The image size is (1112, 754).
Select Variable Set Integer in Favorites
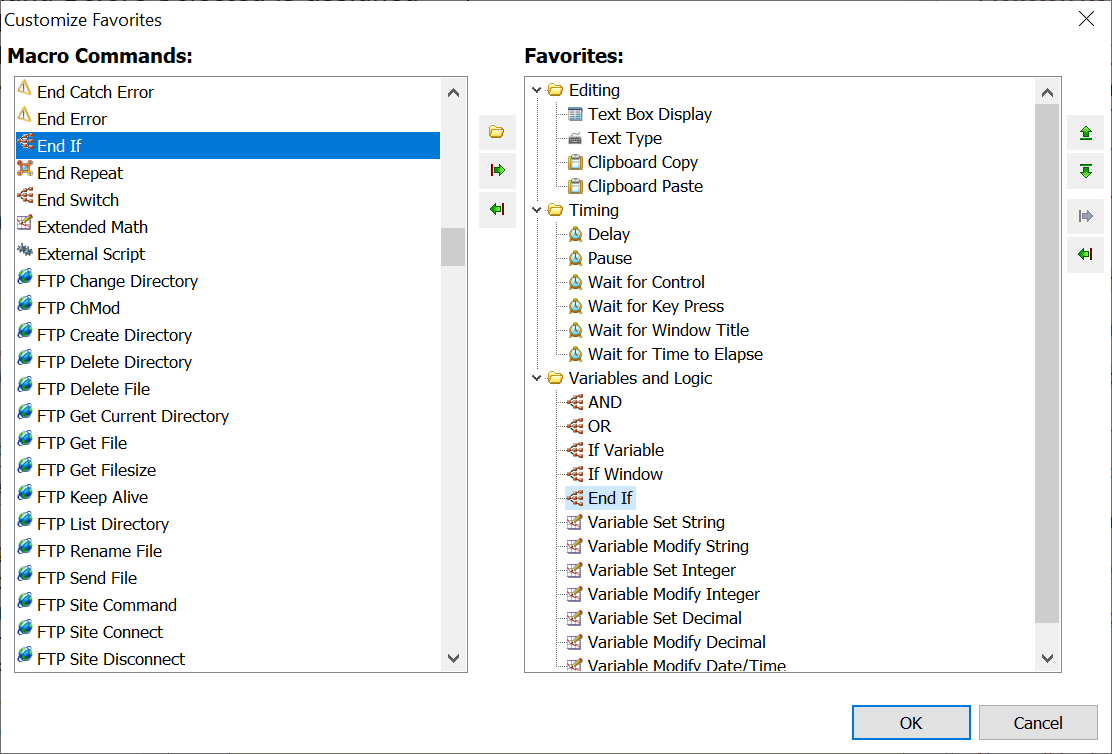[x=661, y=570]
